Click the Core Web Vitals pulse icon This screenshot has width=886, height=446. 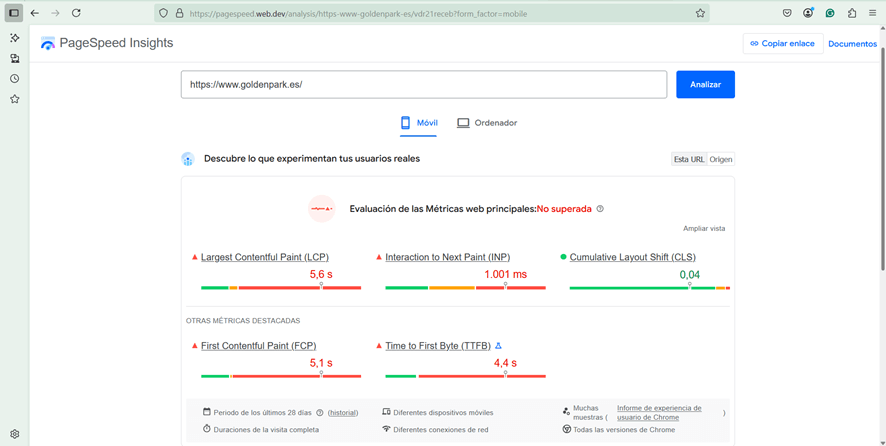tap(322, 209)
